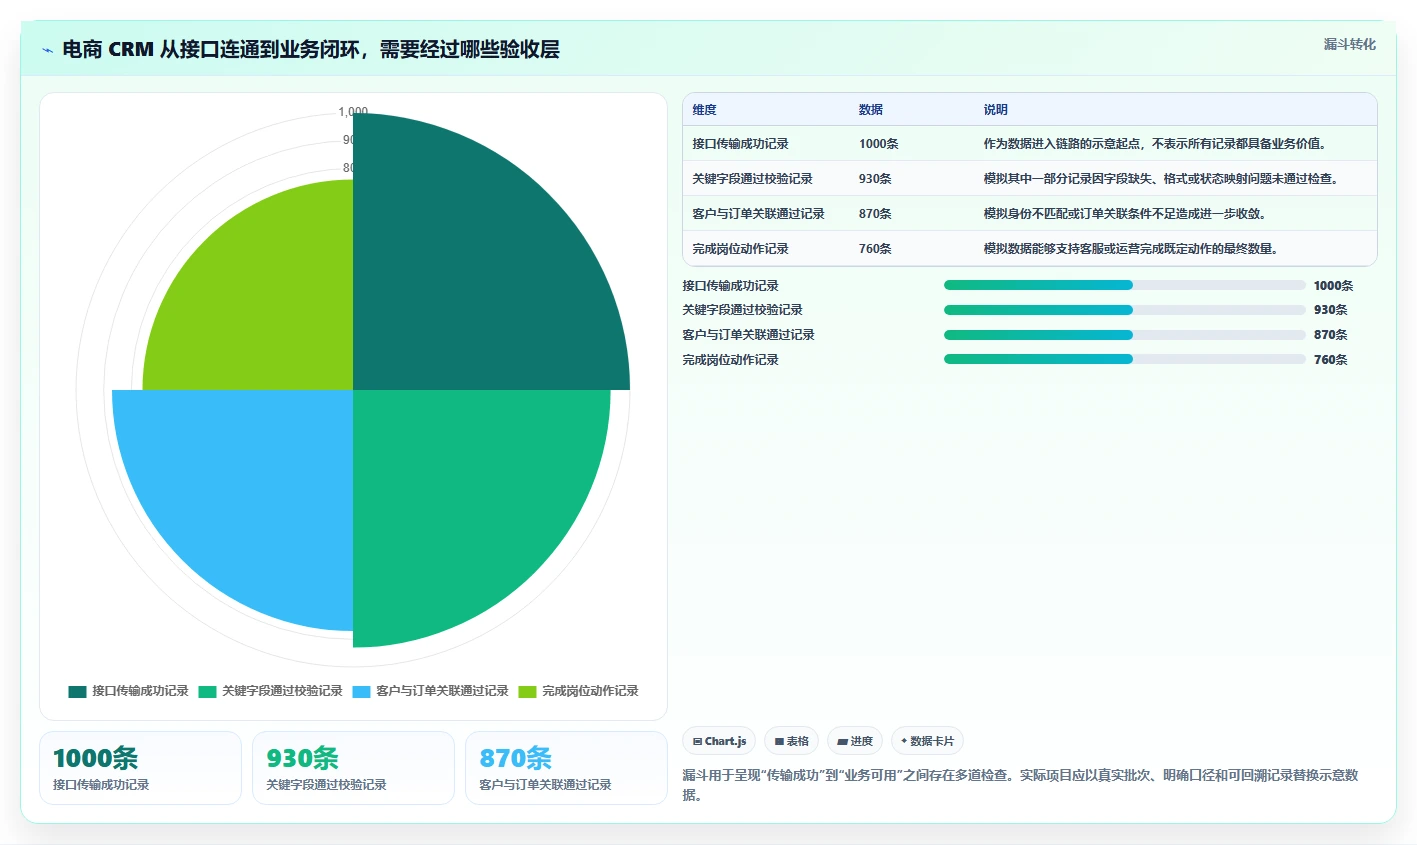Screen dimensions: 1417x845
Task: Toggle the 关键字段通过校验记录 legend item
Action: (x=270, y=691)
